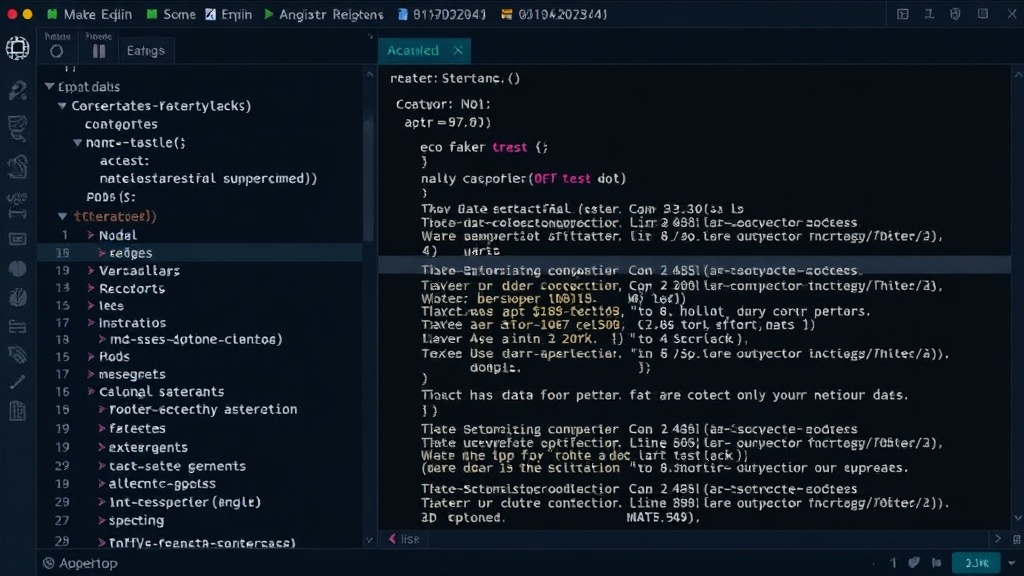Image resolution: width=1024 pixels, height=576 pixels.
Task: Select the diagonal pencil-line icon in sidebar
Action: [18, 383]
